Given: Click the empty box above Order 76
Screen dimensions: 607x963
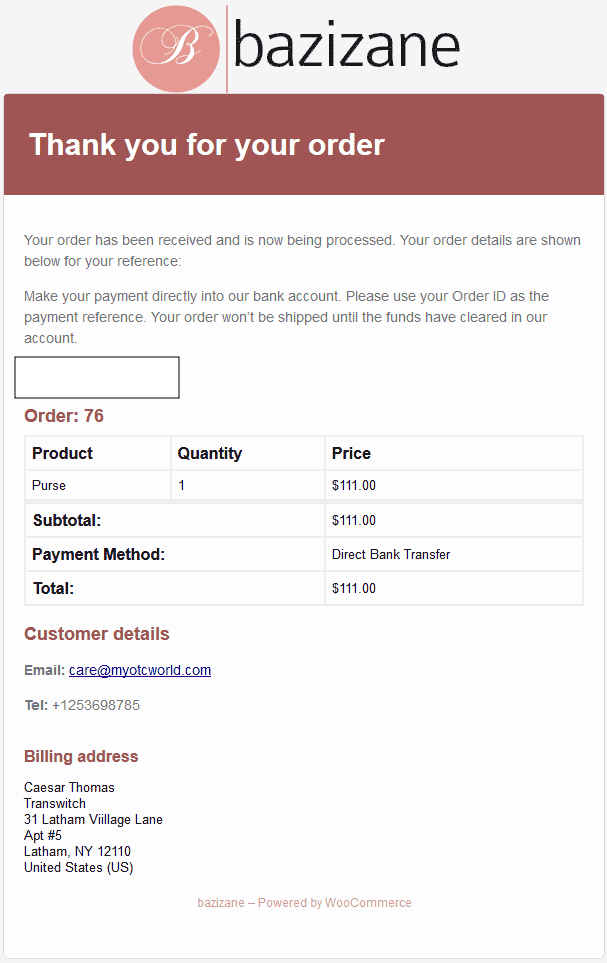Looking at the screenshot, I should coord(97,377).
